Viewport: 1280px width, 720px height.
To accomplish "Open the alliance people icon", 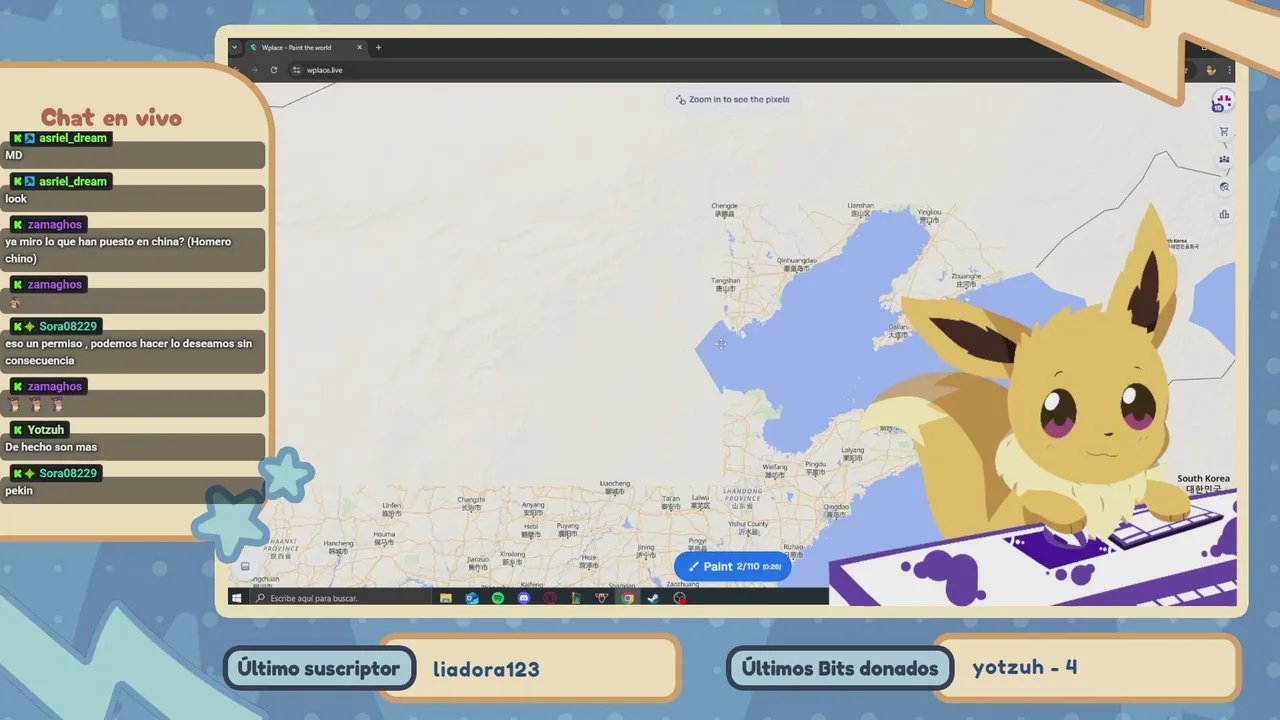I will tap(1224, 159).
